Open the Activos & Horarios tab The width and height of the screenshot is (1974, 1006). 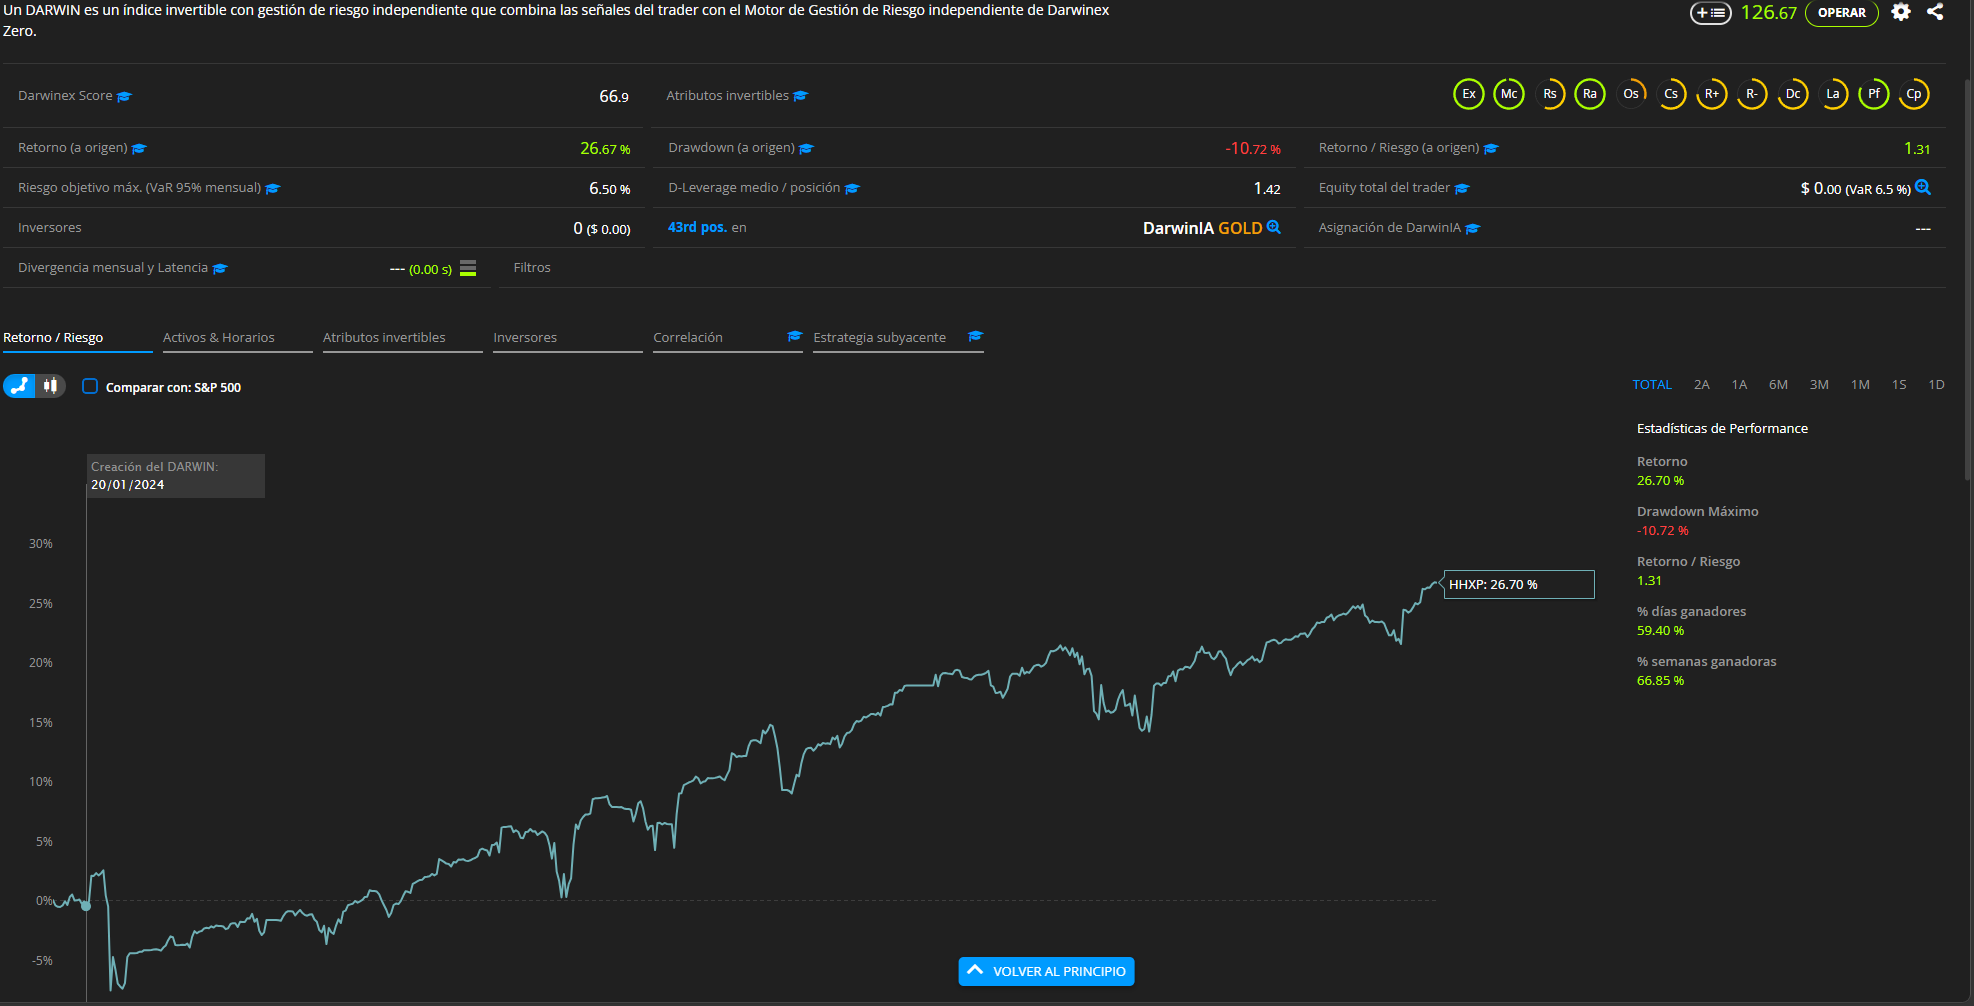coord(219,338)
